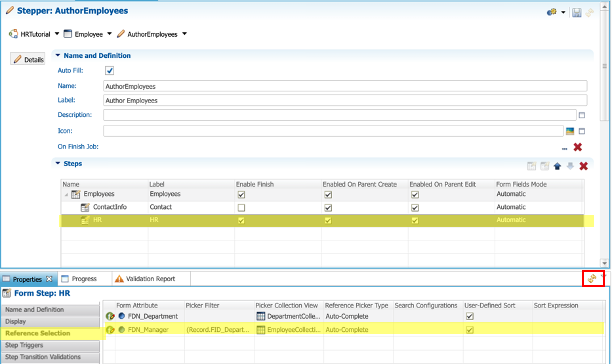Click expand box beside Description field
Viewport: 612px width, 364px height.
click(x=582, y=115)
